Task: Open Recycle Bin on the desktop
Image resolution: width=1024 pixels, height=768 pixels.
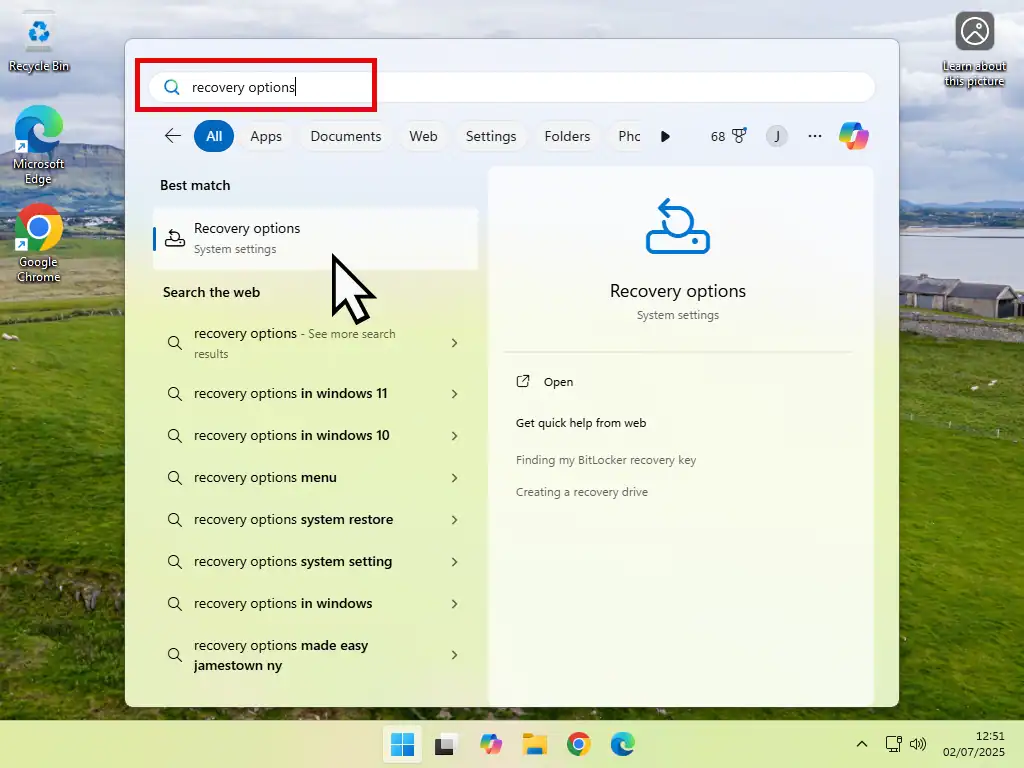Action: (39, 42)
